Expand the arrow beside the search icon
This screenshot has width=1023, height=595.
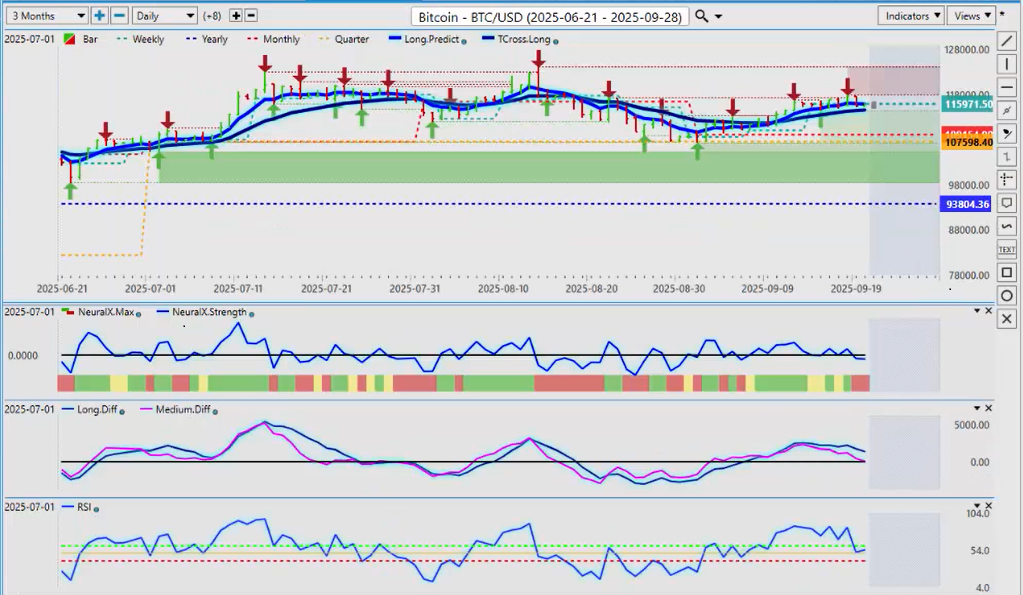[718, 16]
